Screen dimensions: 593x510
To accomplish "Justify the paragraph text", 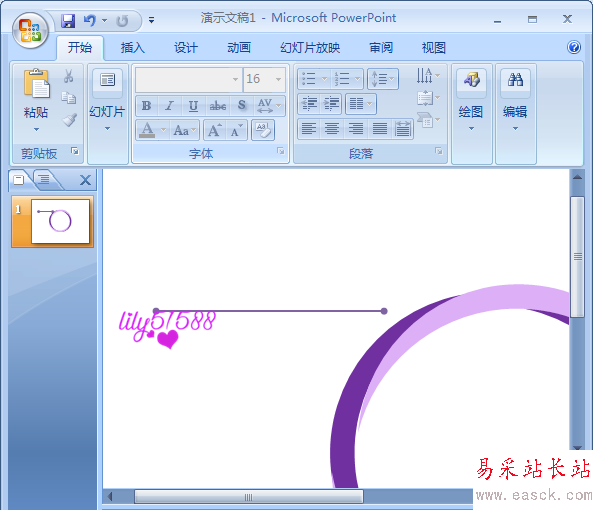I will click(x=379, y=129).
